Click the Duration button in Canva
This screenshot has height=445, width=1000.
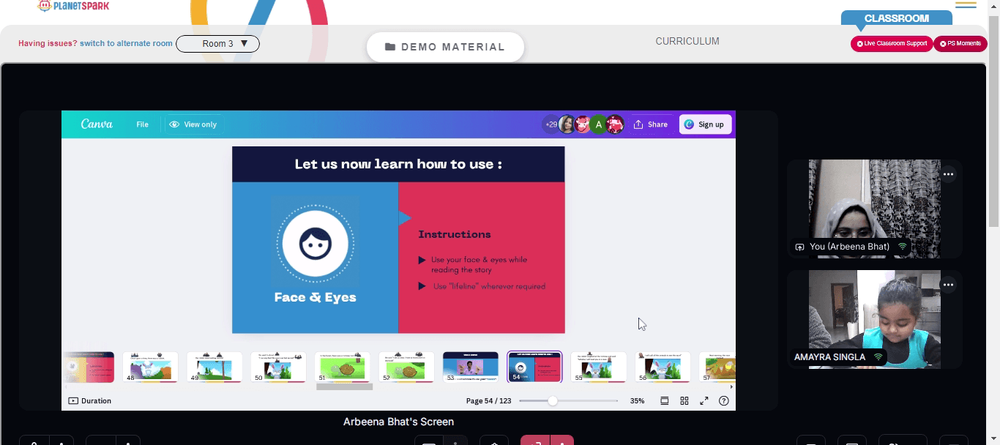click(x=90, y=401)
